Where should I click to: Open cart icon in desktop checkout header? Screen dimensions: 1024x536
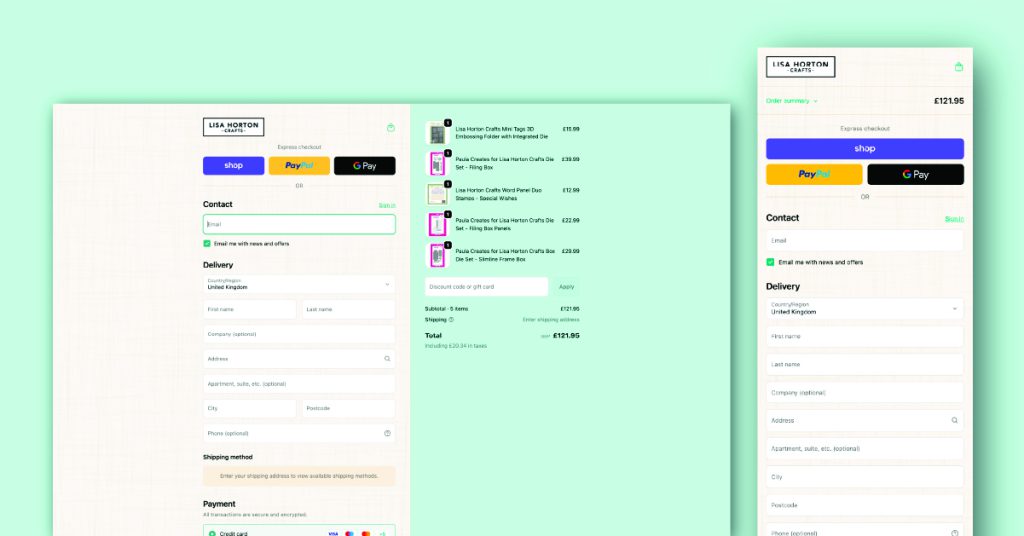[x=391, y=127]
